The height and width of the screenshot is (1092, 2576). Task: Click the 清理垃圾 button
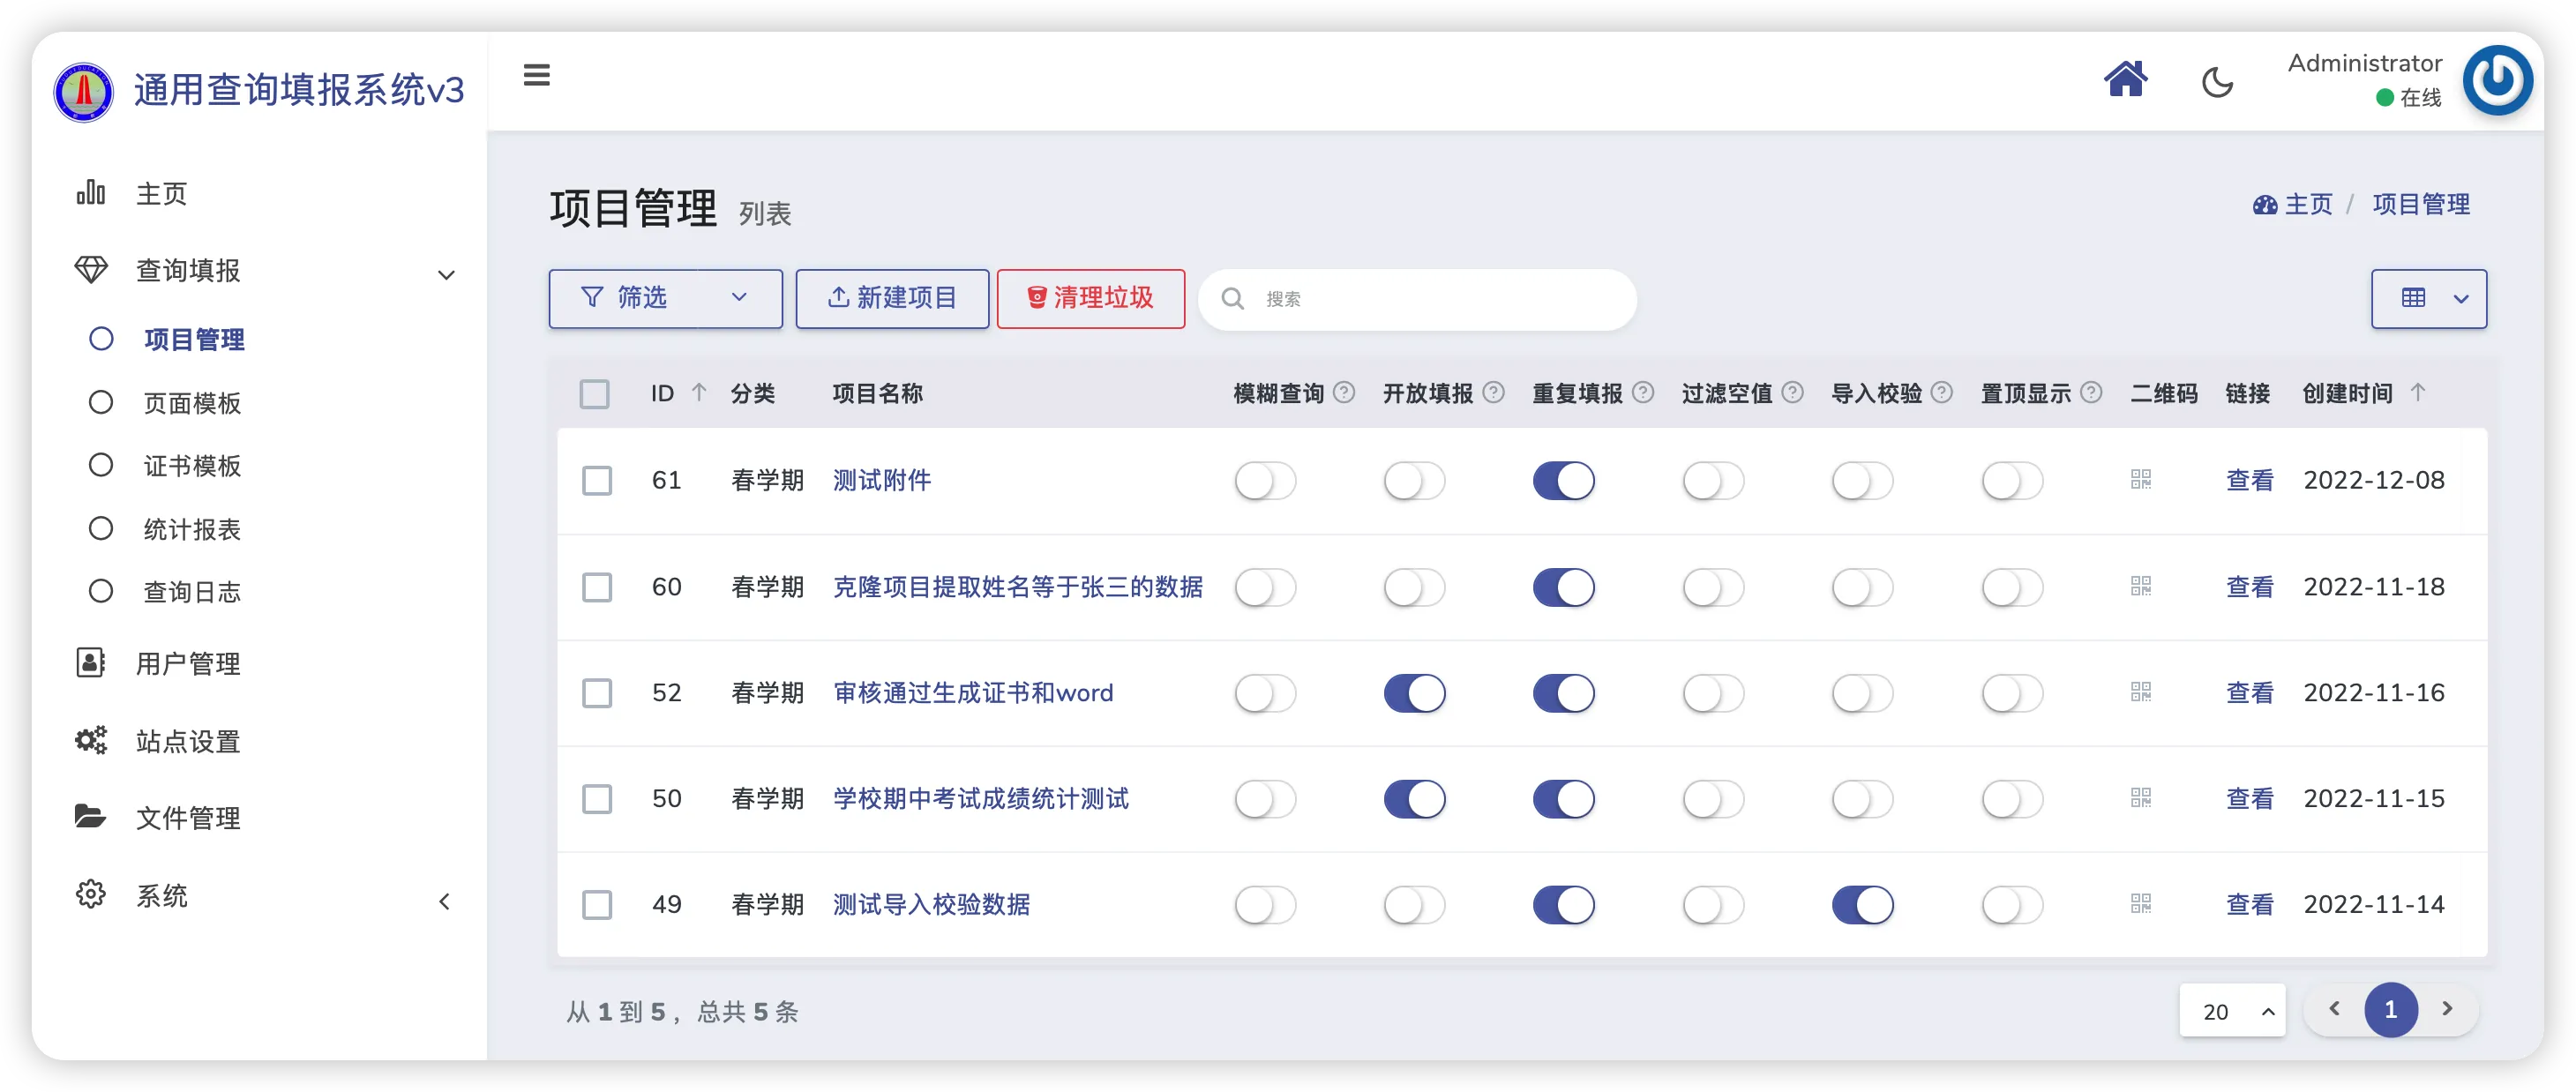click(1090, 298)
